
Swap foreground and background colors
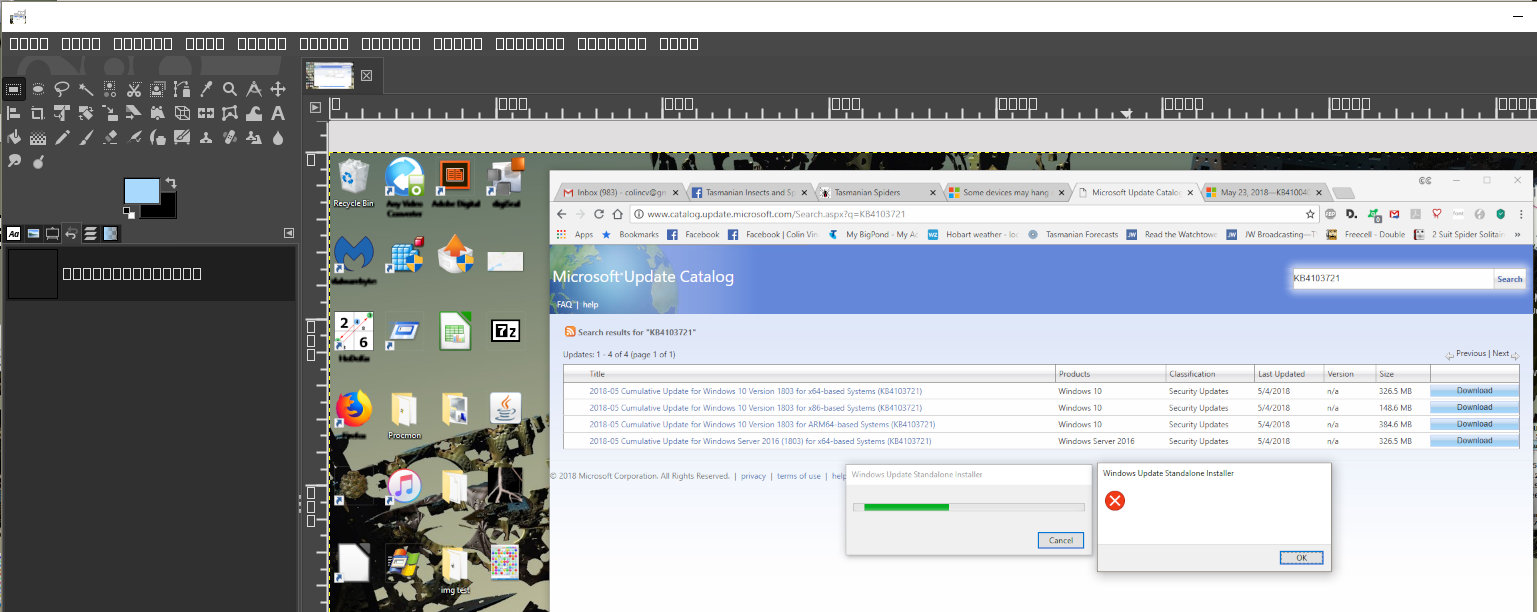point(171,183)
